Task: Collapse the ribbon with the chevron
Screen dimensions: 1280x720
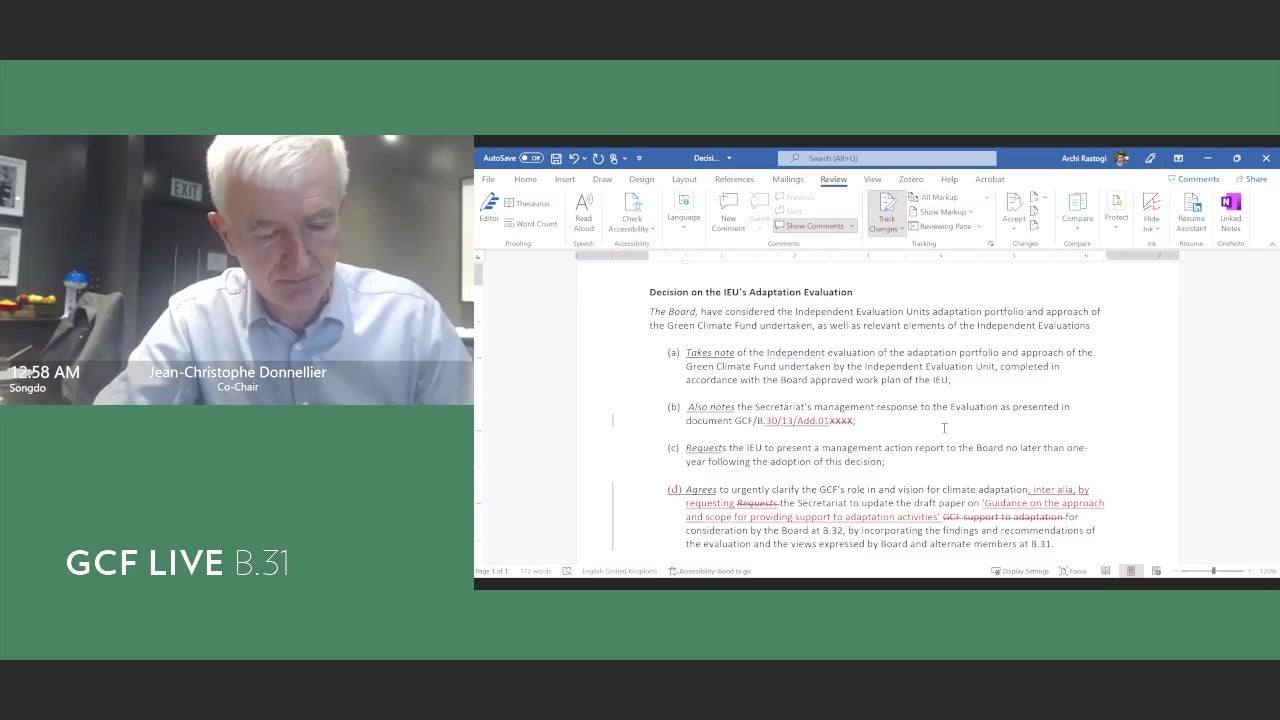Action: 1272,243
